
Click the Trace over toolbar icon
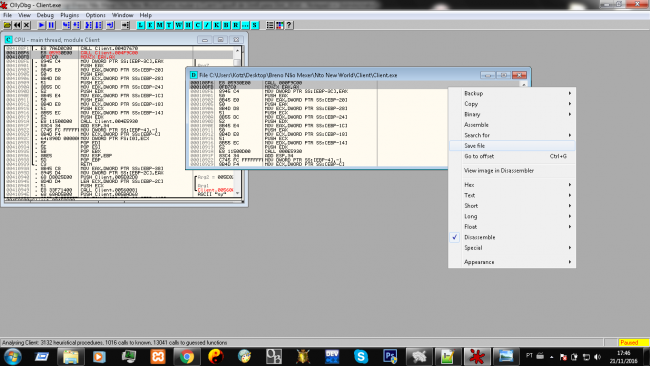(98, 25)
